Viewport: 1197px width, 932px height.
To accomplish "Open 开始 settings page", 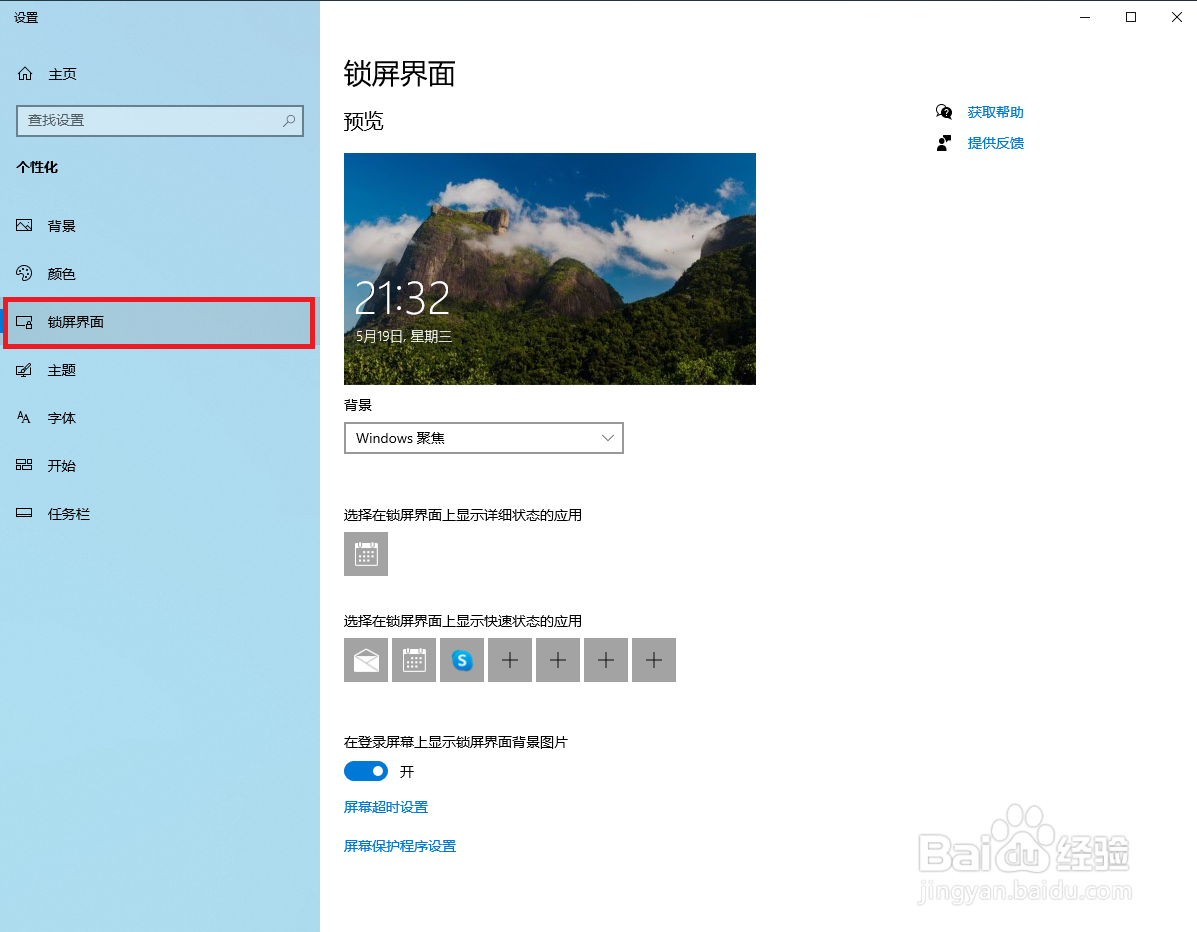I will tap(160, 466).
